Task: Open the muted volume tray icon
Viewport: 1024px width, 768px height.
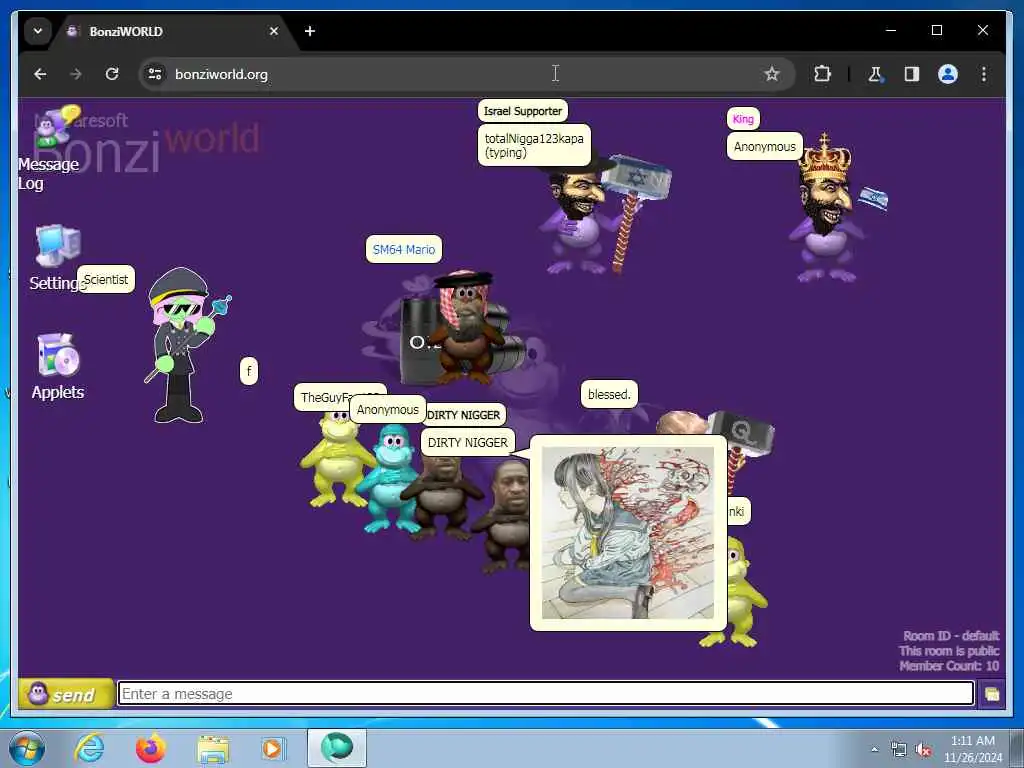Action: coord(923,750)
